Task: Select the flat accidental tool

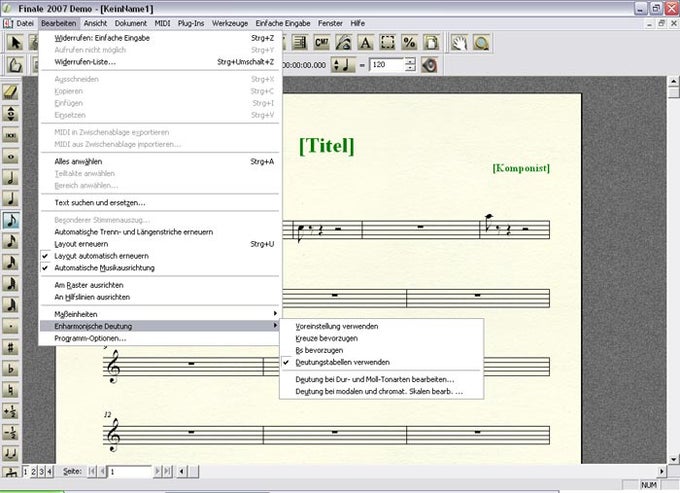Action: (10, 369)
